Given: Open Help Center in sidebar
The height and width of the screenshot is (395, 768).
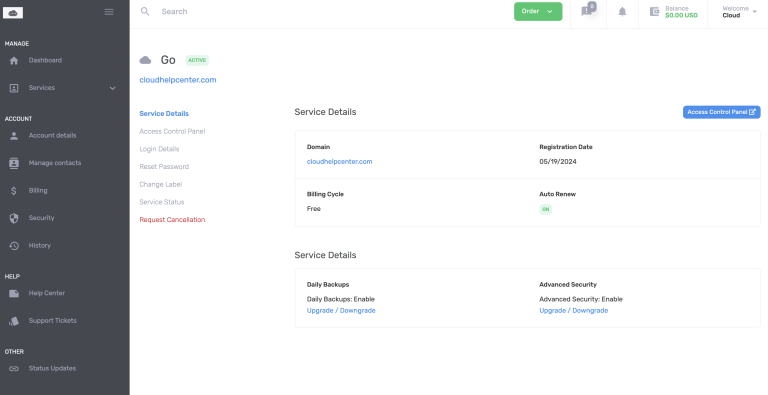Looking at the screenshot, I should pos(47,293).
